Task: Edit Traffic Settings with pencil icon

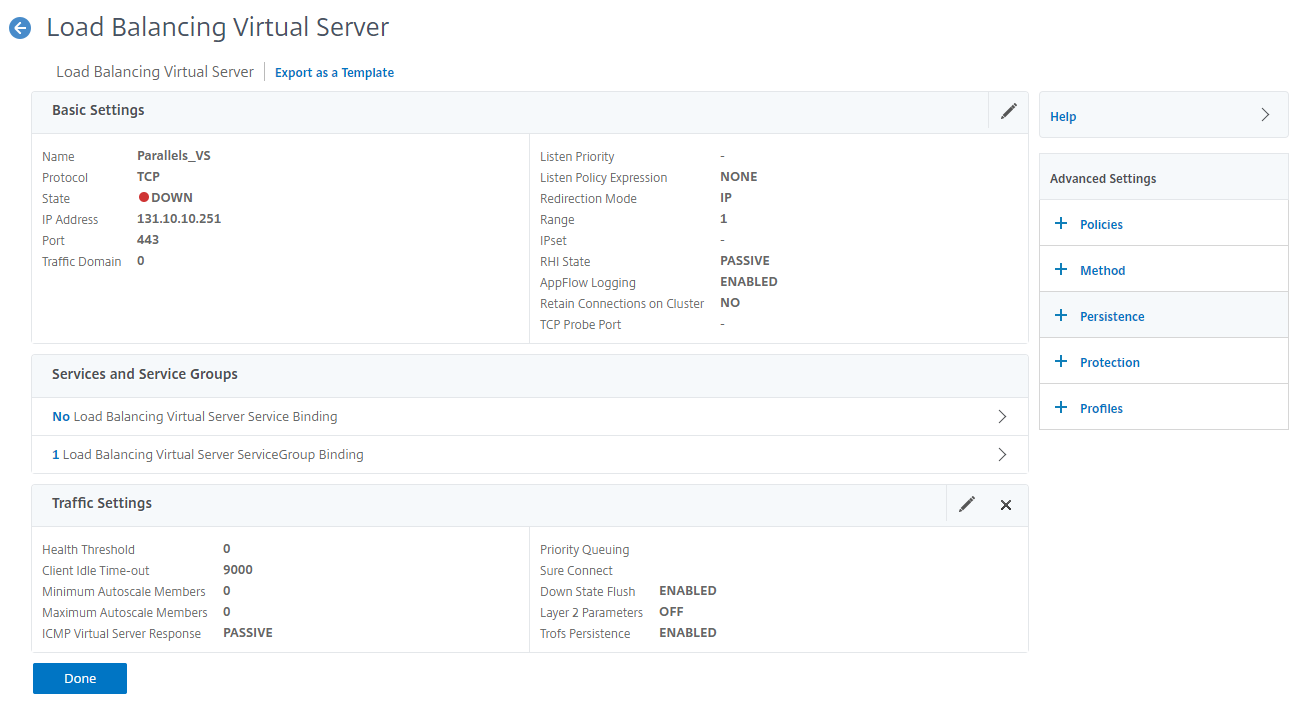Action: pos(966,505)
